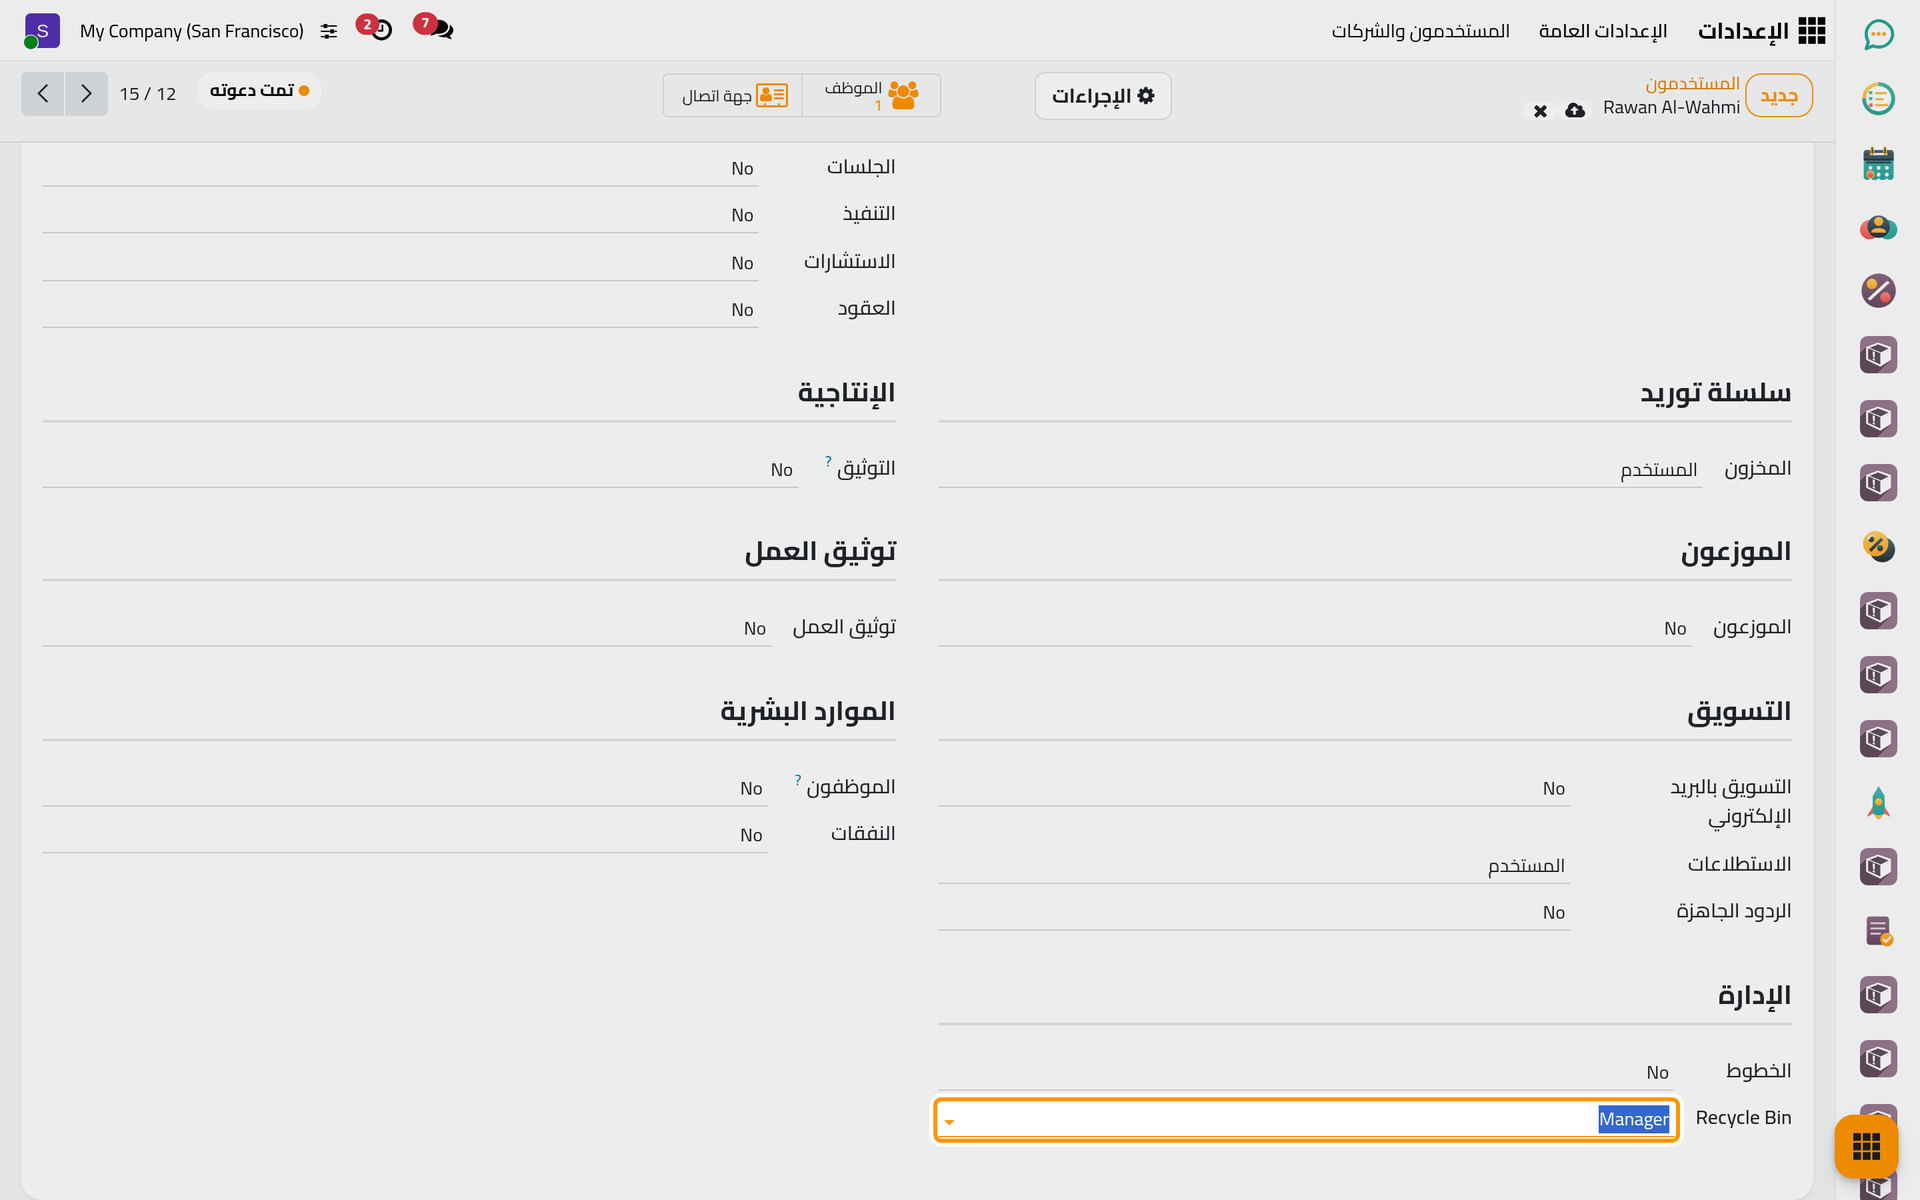This screenshot has width=1920, height=1200.
Task: Show help tooltip next to التوثيق
Action: (828, 461)
